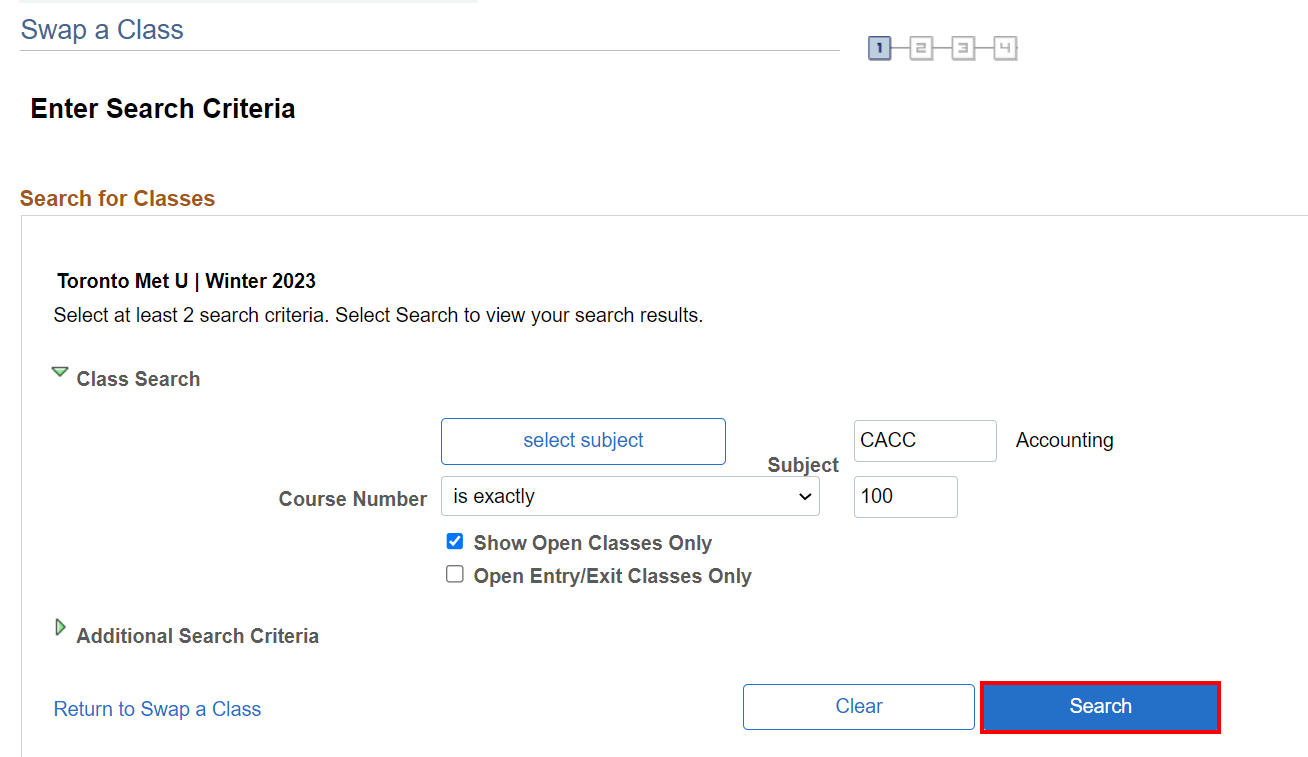Screen dimensions: 1308x757
Task: Enable Open Entry/Exit Classes Only checkbox
Action: point(455,575)
